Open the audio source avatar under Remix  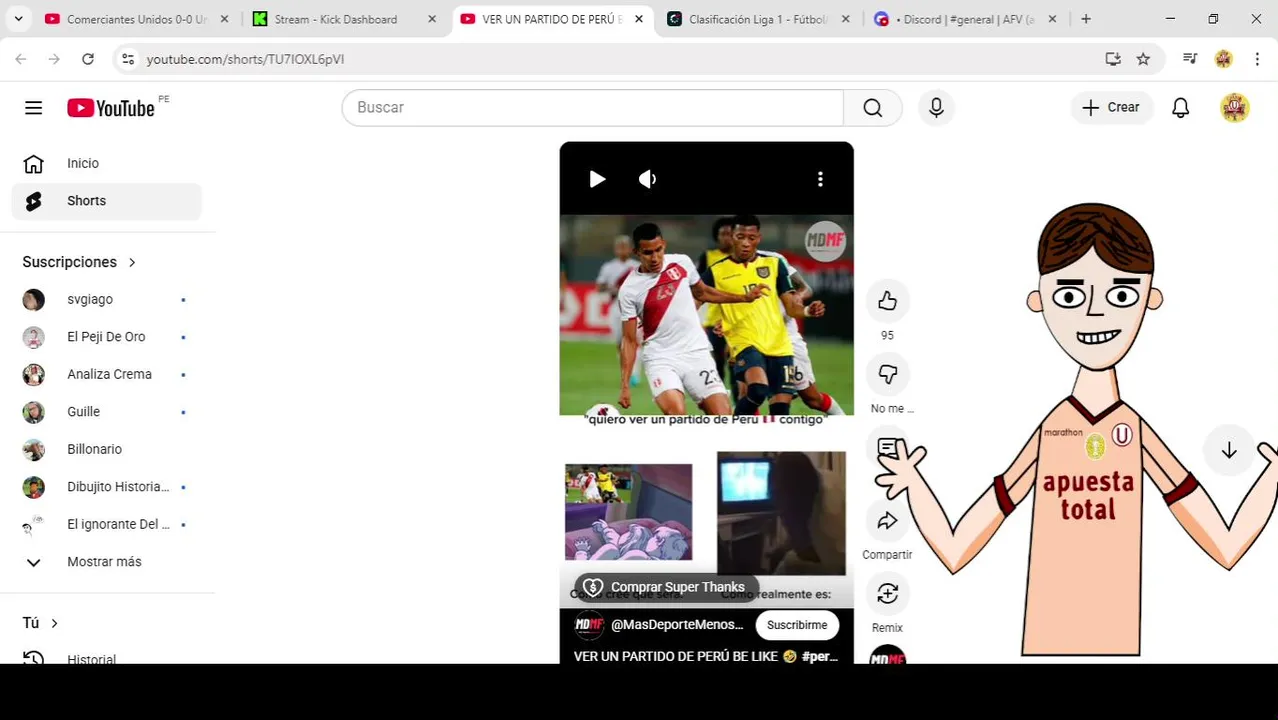(x=887, y=655)
